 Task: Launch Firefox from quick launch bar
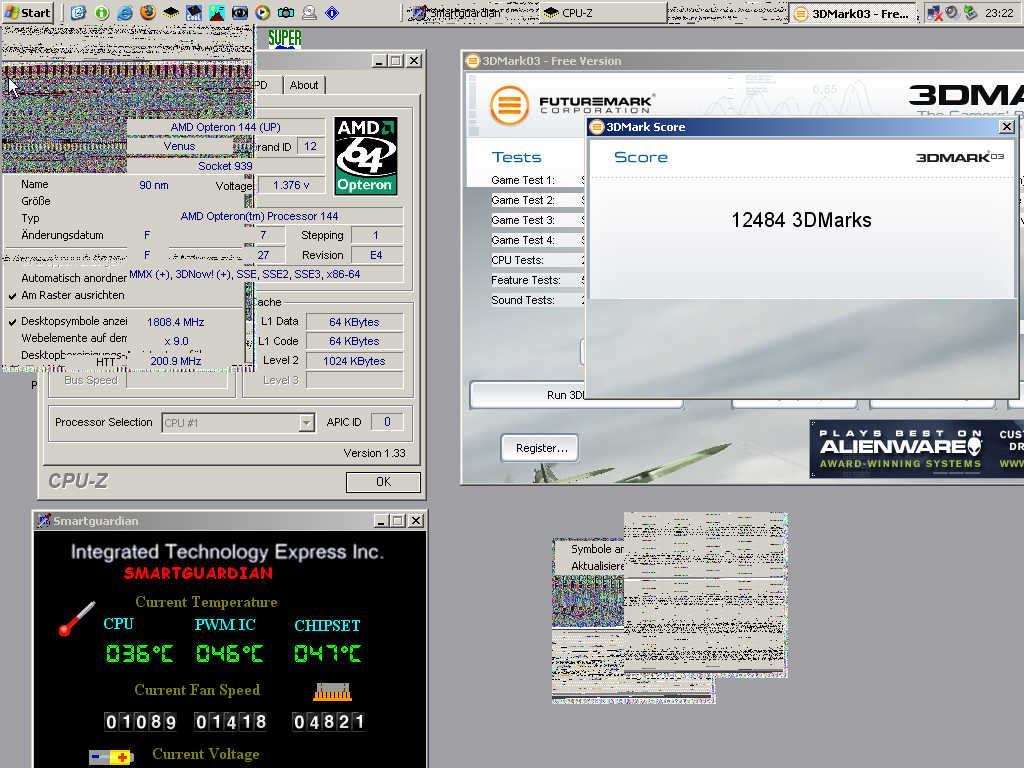(148, 12)
